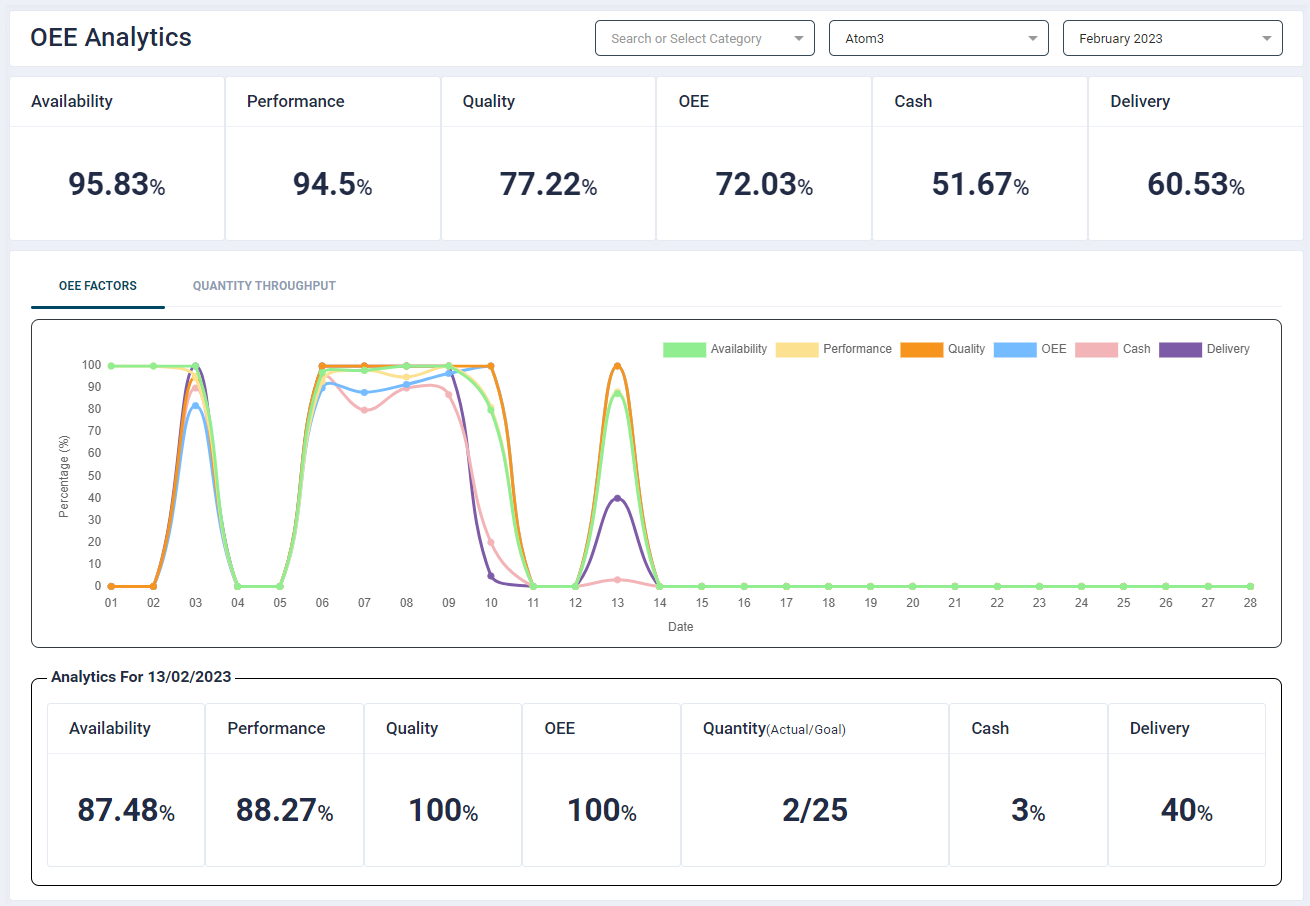
Task: Select the Cash data point on date 07
Action: [x=364, y=410]
